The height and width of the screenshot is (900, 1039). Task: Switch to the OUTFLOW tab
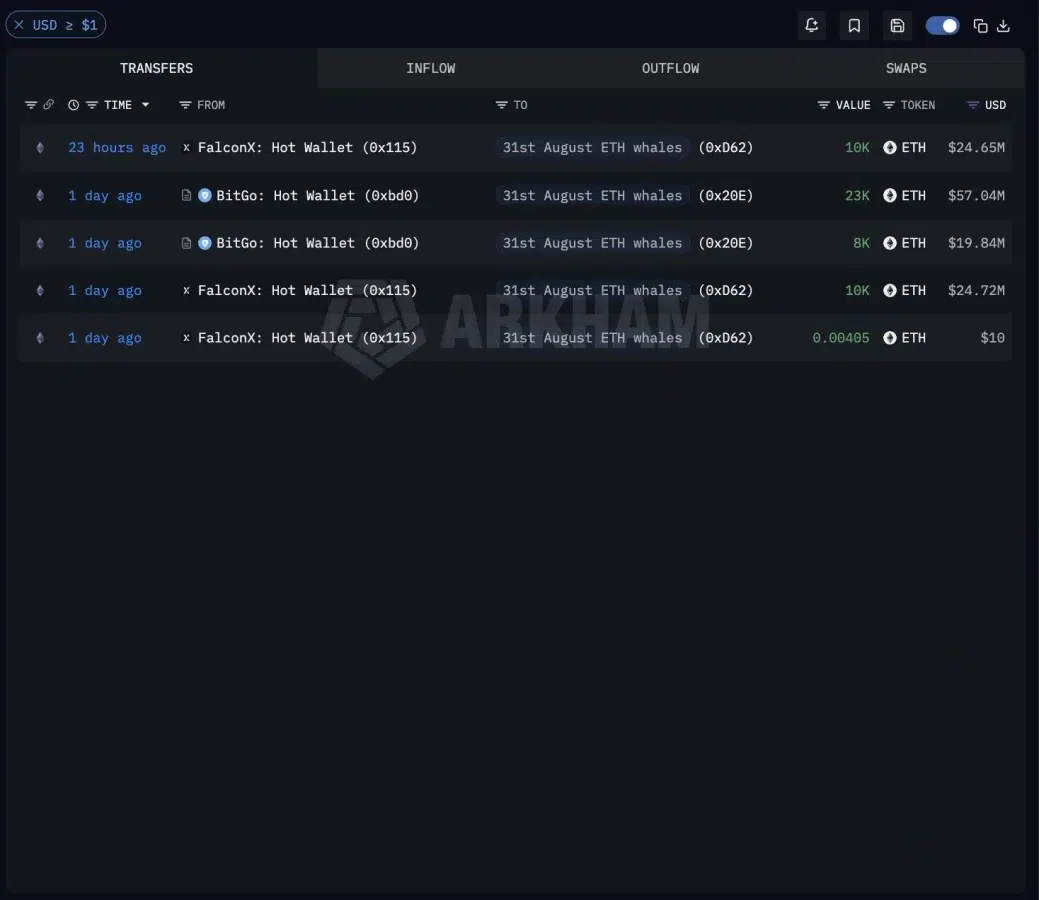(x=670, y=68)
